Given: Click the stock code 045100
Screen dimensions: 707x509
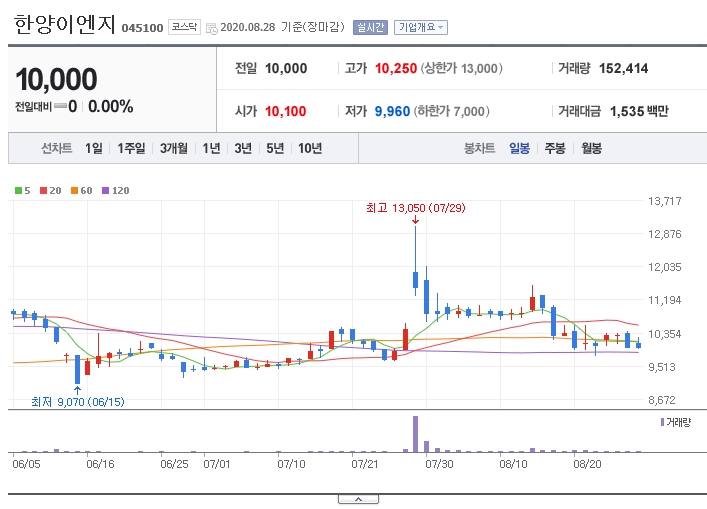Looking at the screenshot, I should [142, 28].
